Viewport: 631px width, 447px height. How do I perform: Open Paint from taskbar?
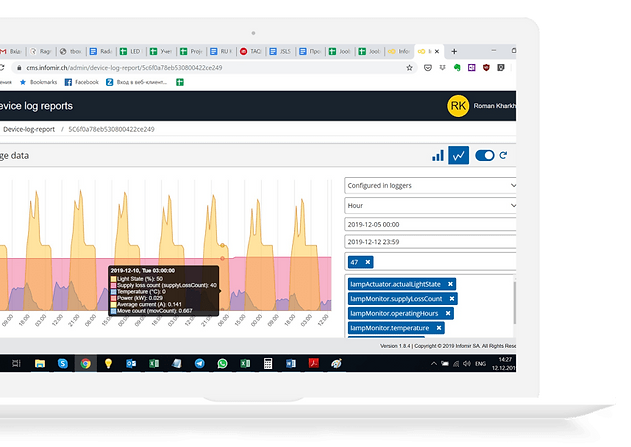click(336, 364)
